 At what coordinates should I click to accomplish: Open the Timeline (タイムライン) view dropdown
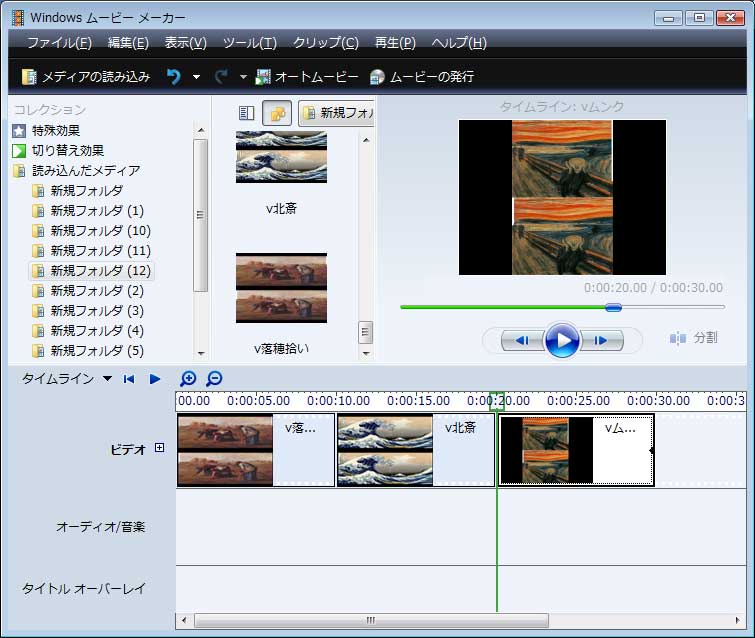click(x=67, y=379)
